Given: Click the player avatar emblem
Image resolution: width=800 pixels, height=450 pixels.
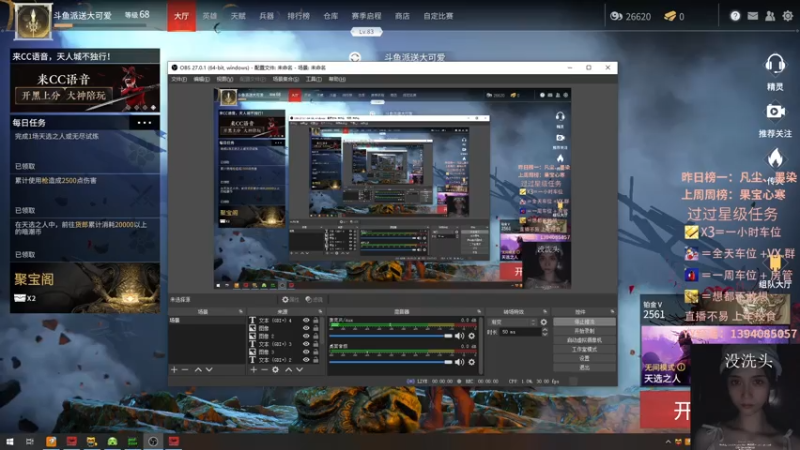Looking at the screenshot, I should [33, 21].
